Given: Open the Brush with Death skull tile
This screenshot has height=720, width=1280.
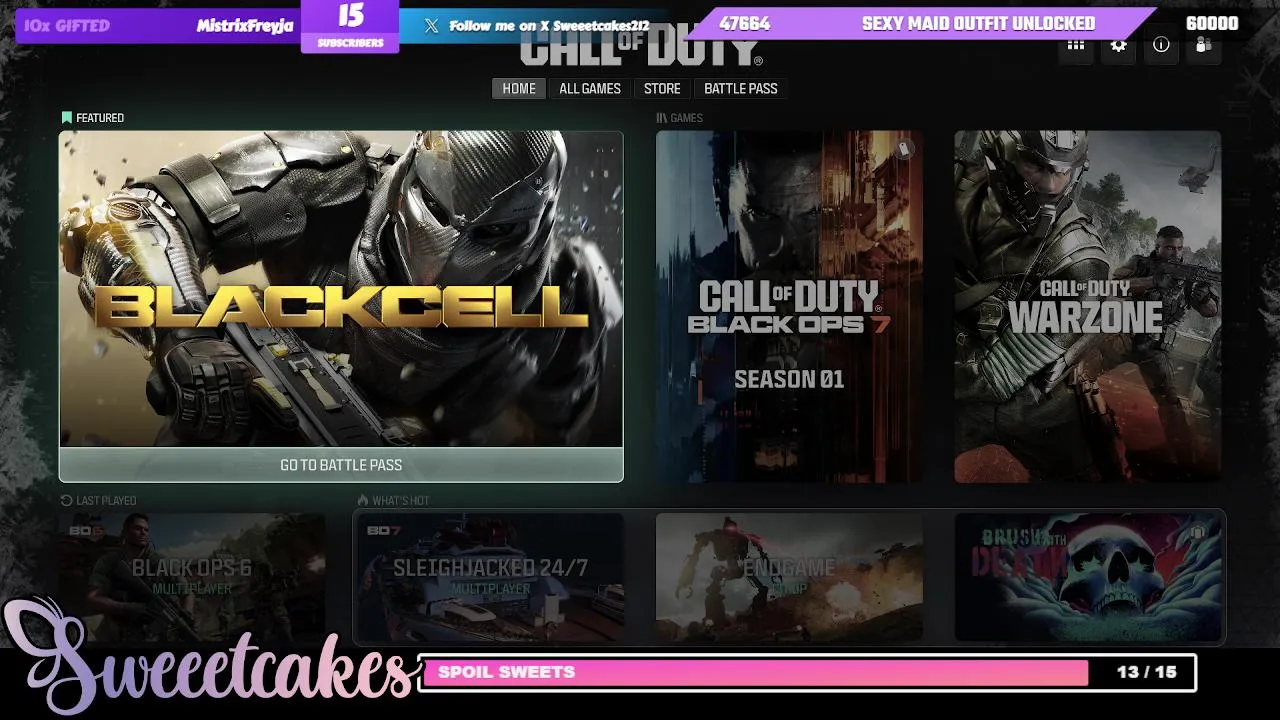Looking at the screenshot, I should click(1087, 578).
